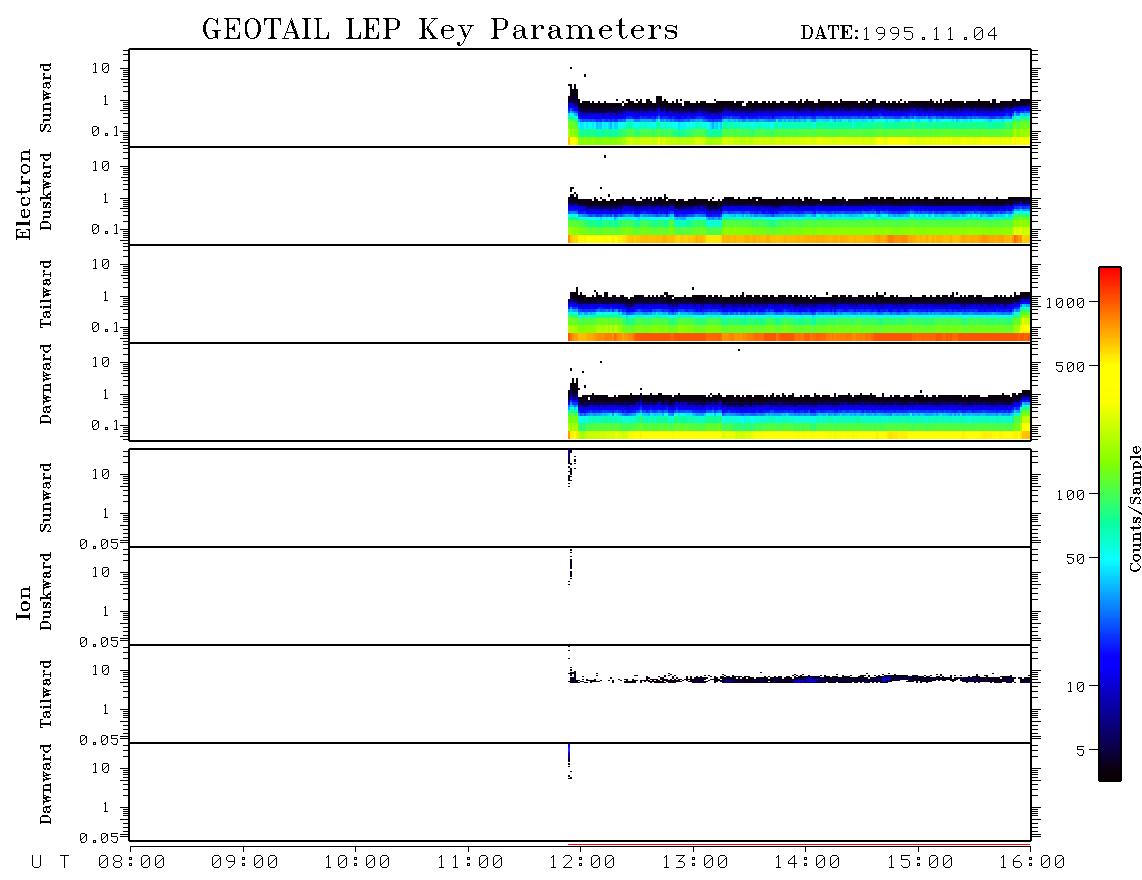Viewport: 1142px width, 880px height.
Task: Select the Ion "Dawnward" axis label
Action: [x=46, y=784]
